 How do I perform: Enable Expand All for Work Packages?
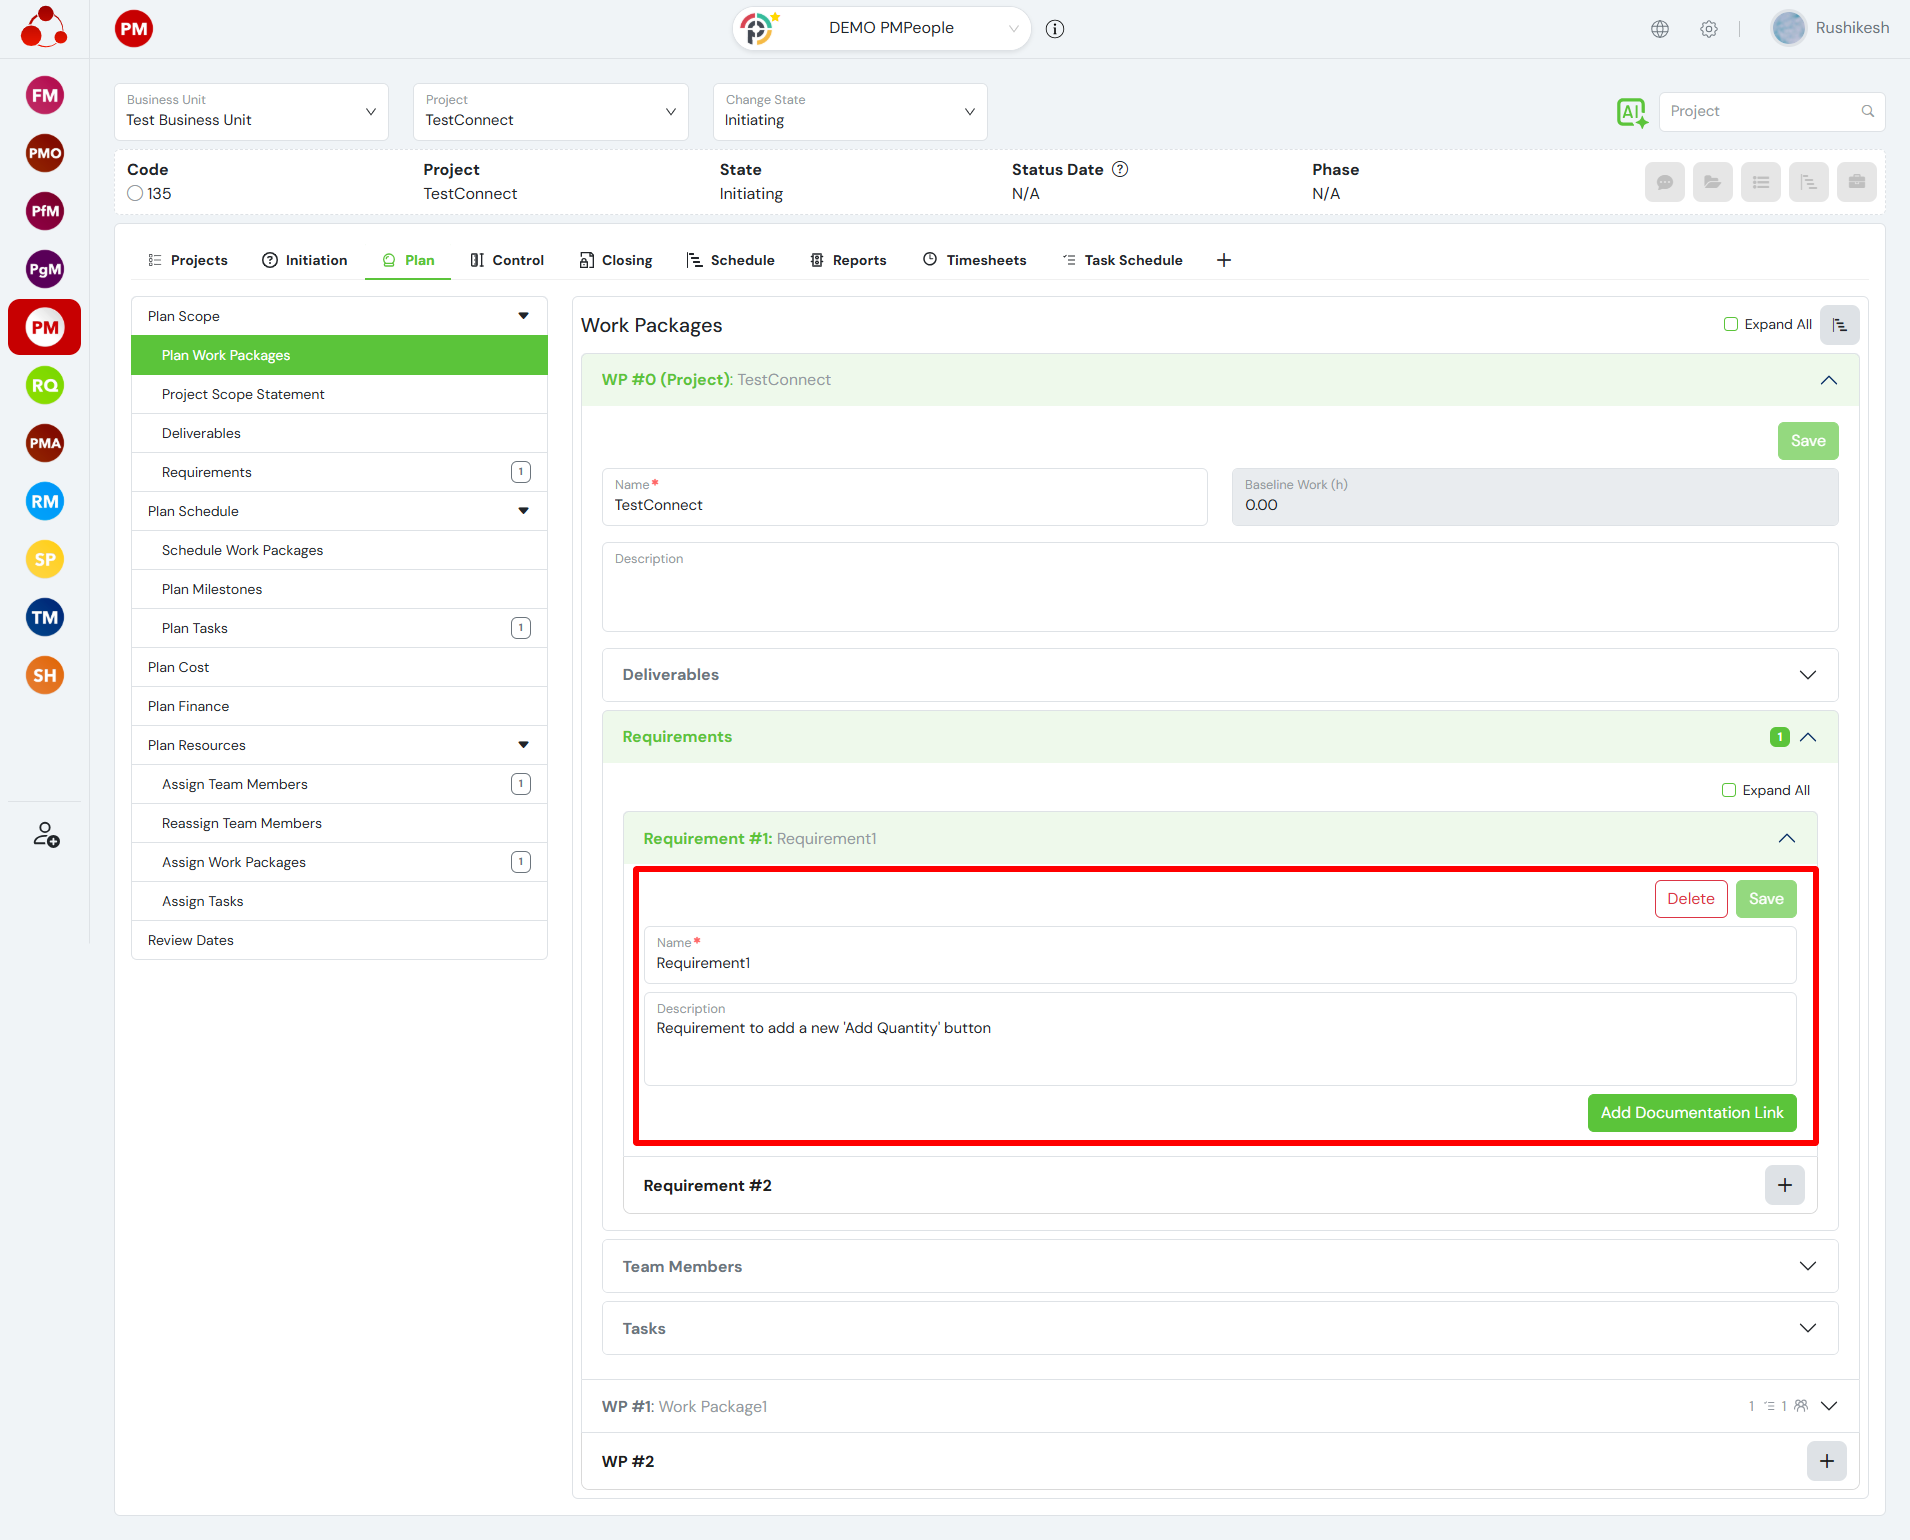coord(1731,324)
